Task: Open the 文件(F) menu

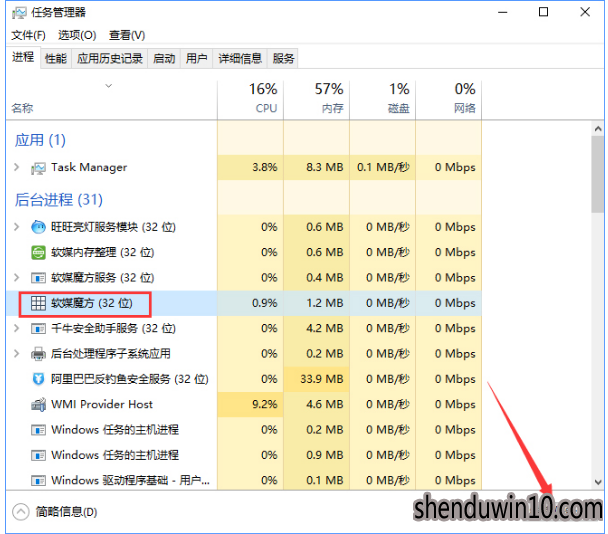Action: tap(28, 35)
